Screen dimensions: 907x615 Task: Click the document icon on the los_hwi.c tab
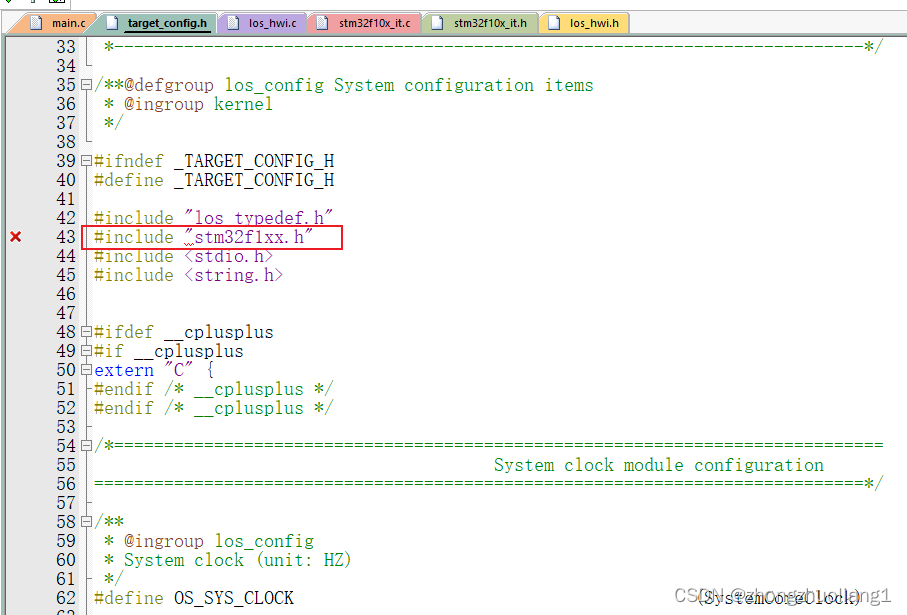(234, 21)
